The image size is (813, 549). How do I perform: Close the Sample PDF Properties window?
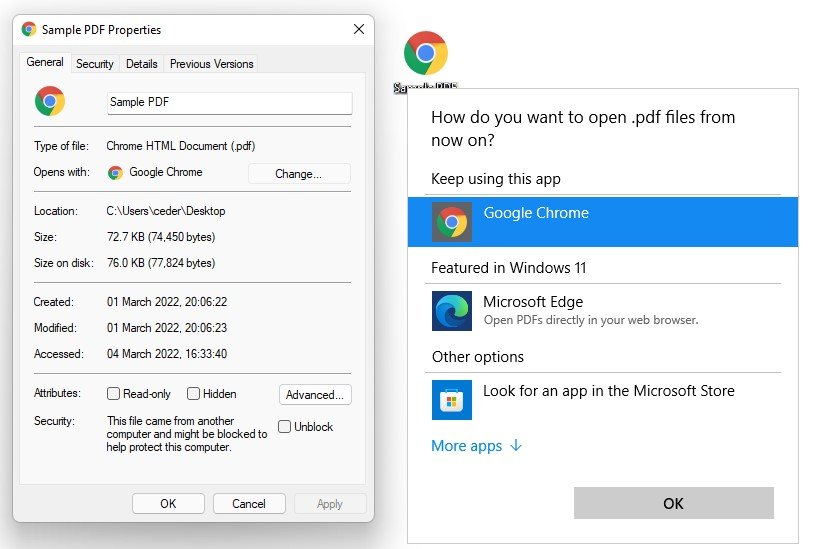[x=359, y=29]
